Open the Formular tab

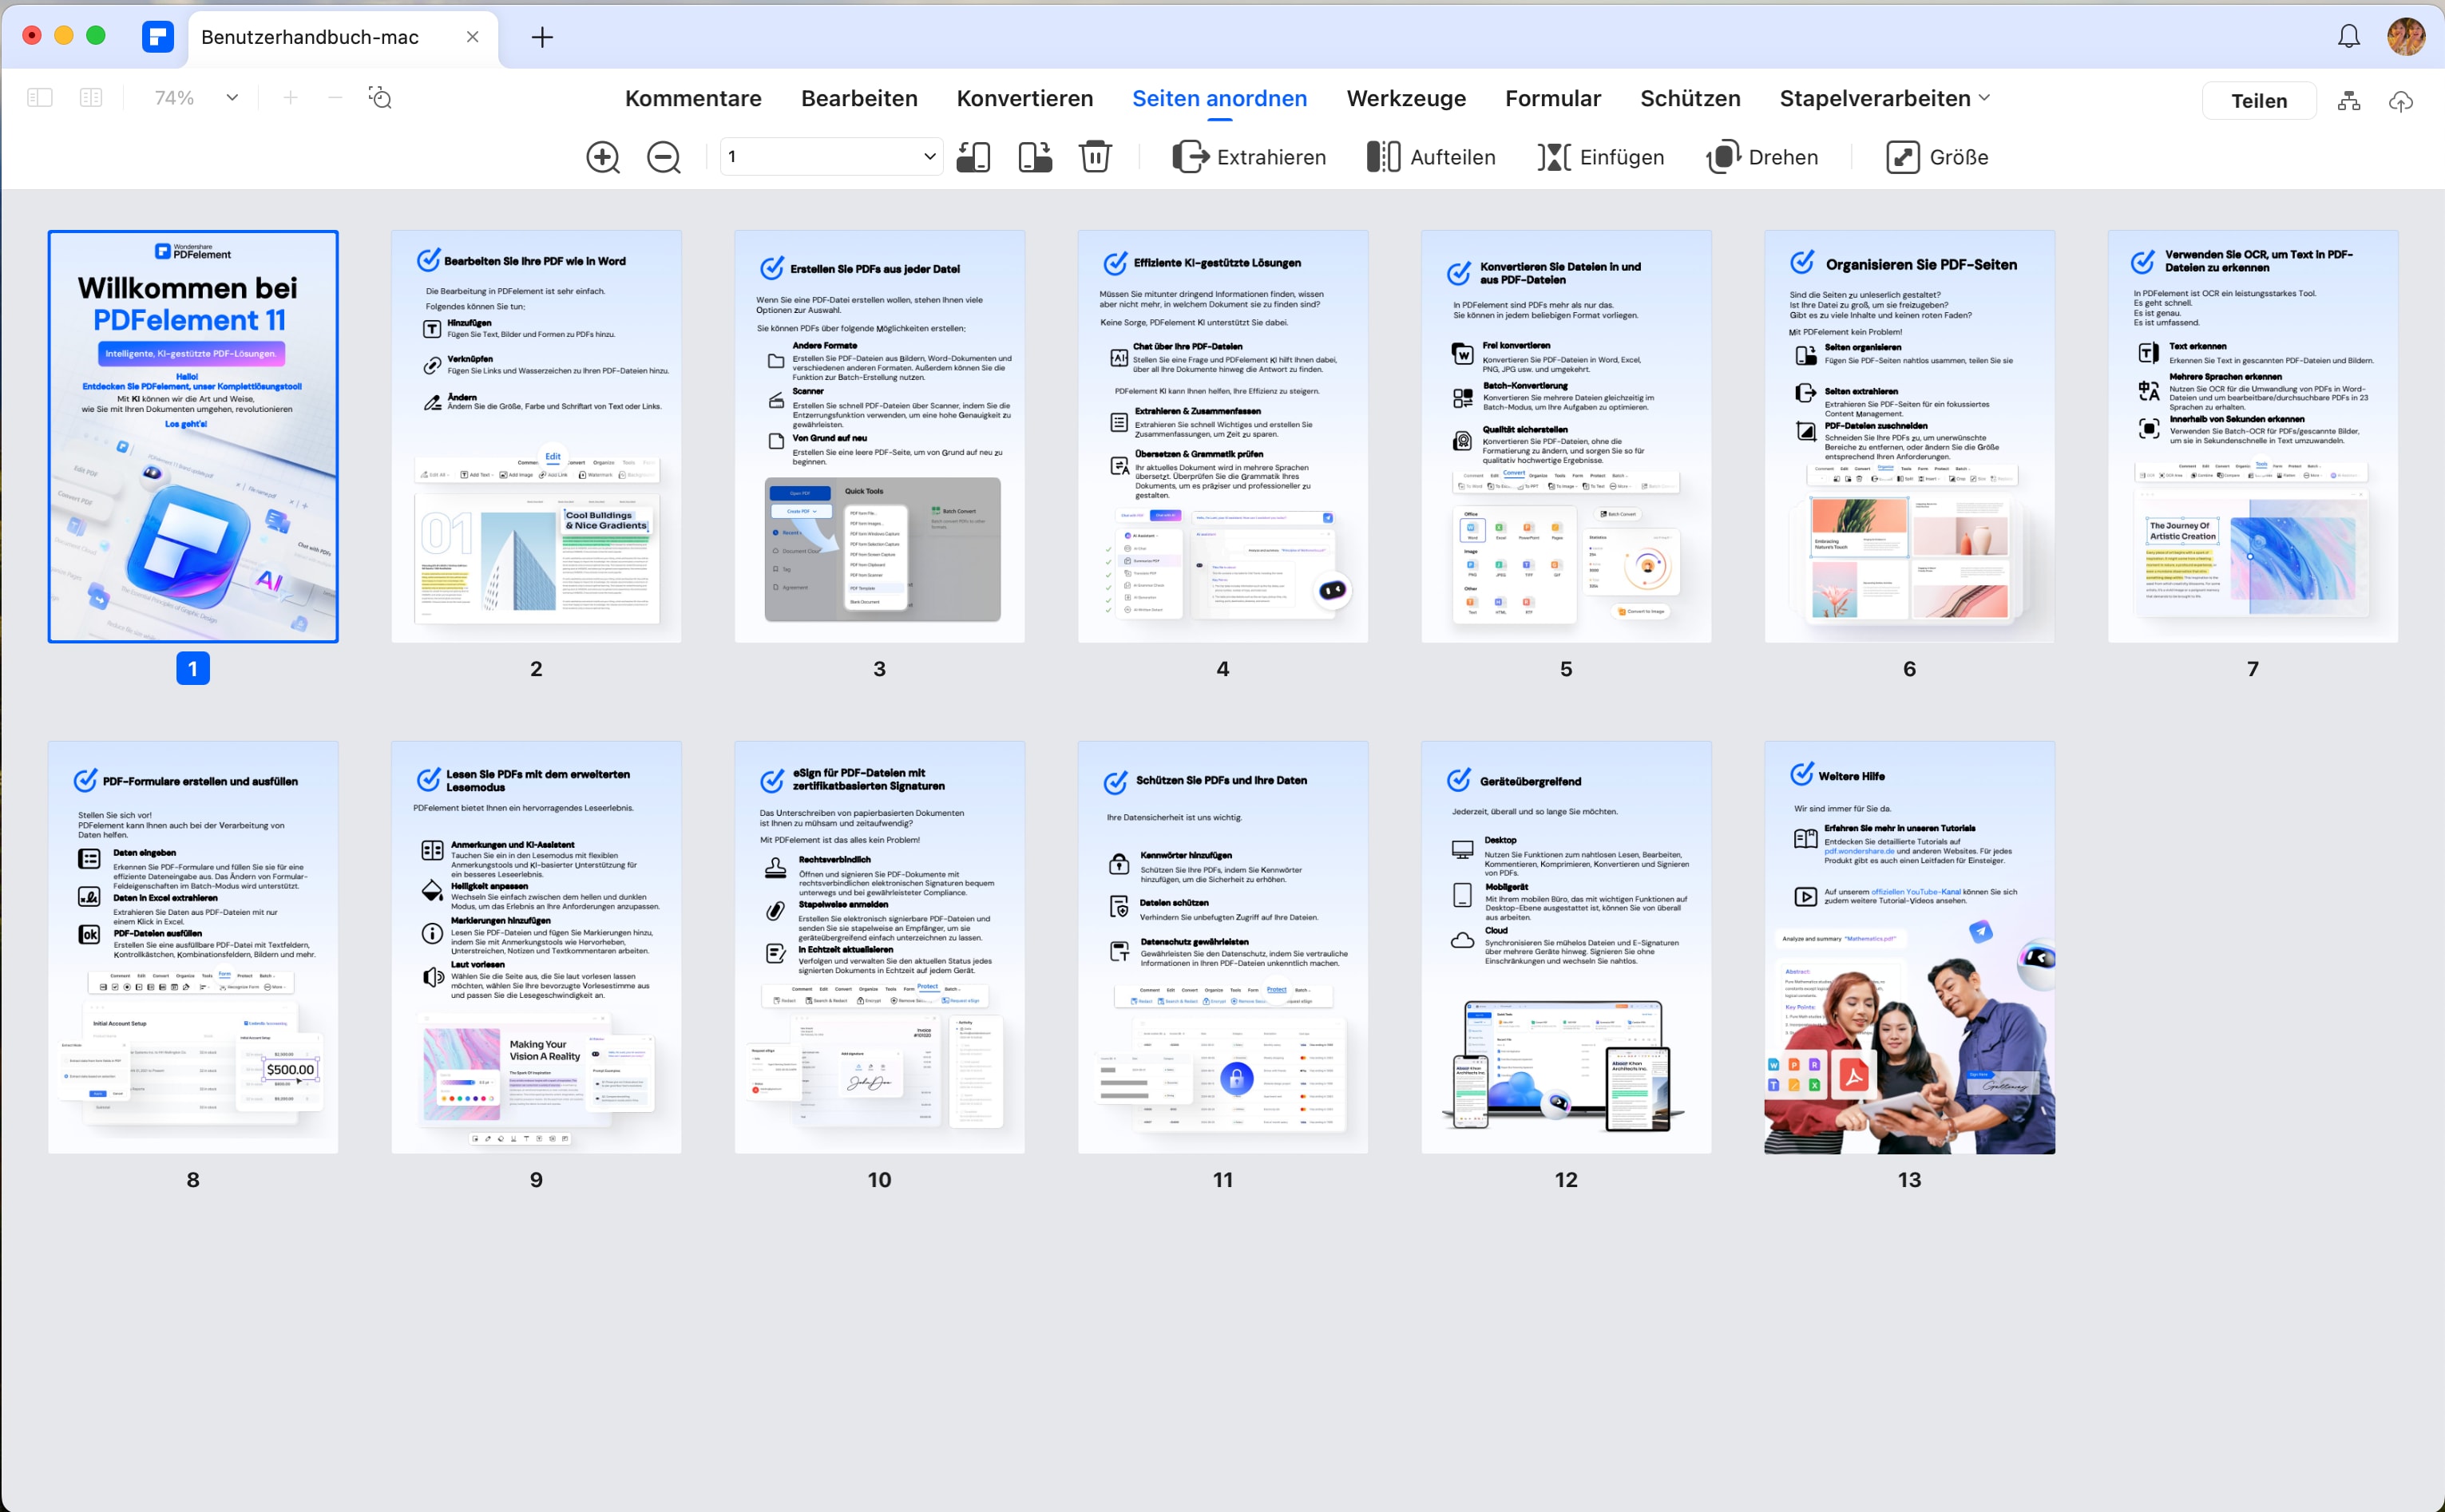click(1553, 98)
